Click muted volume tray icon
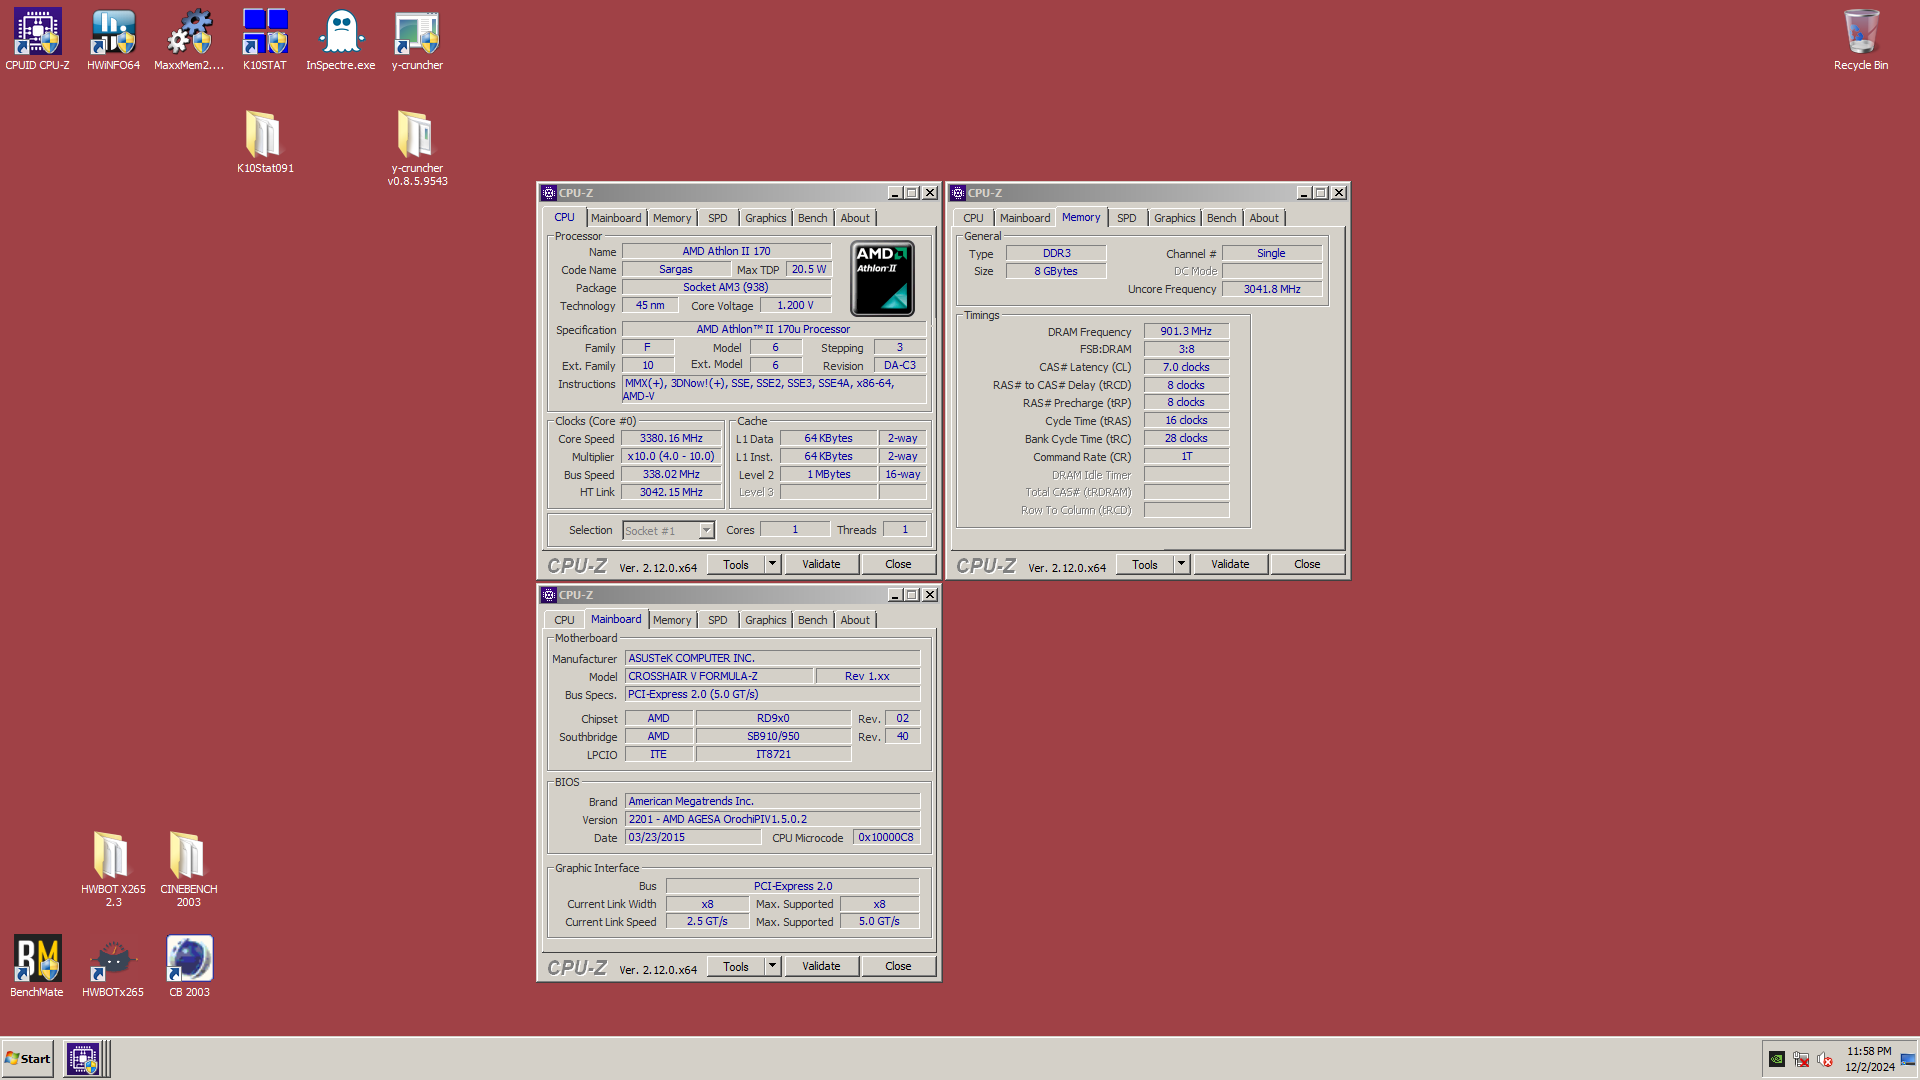The height and width of the screenshot is (1080, 1920). [1825, 1059]
